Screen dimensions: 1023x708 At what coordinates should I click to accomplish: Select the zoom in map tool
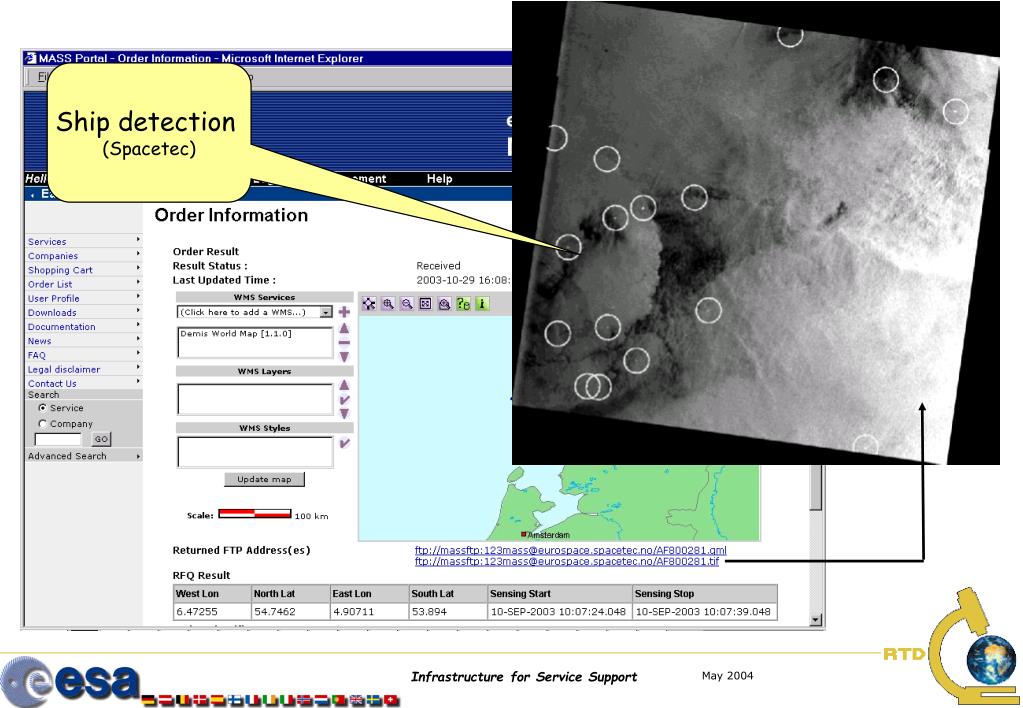[x=388, y=303]
